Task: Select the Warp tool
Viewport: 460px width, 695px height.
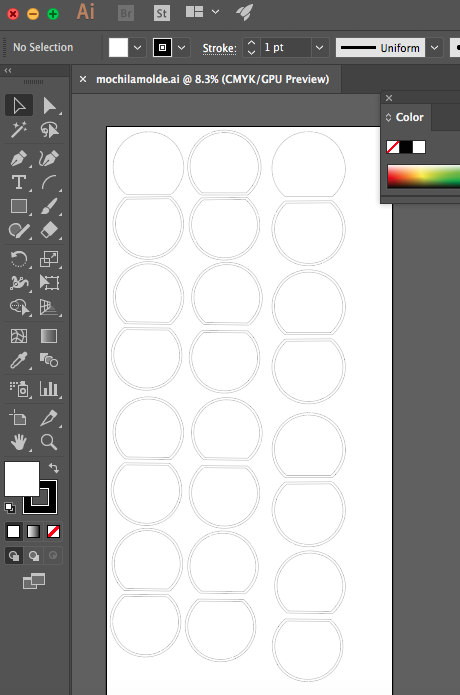Action: (x=19, y=283)
